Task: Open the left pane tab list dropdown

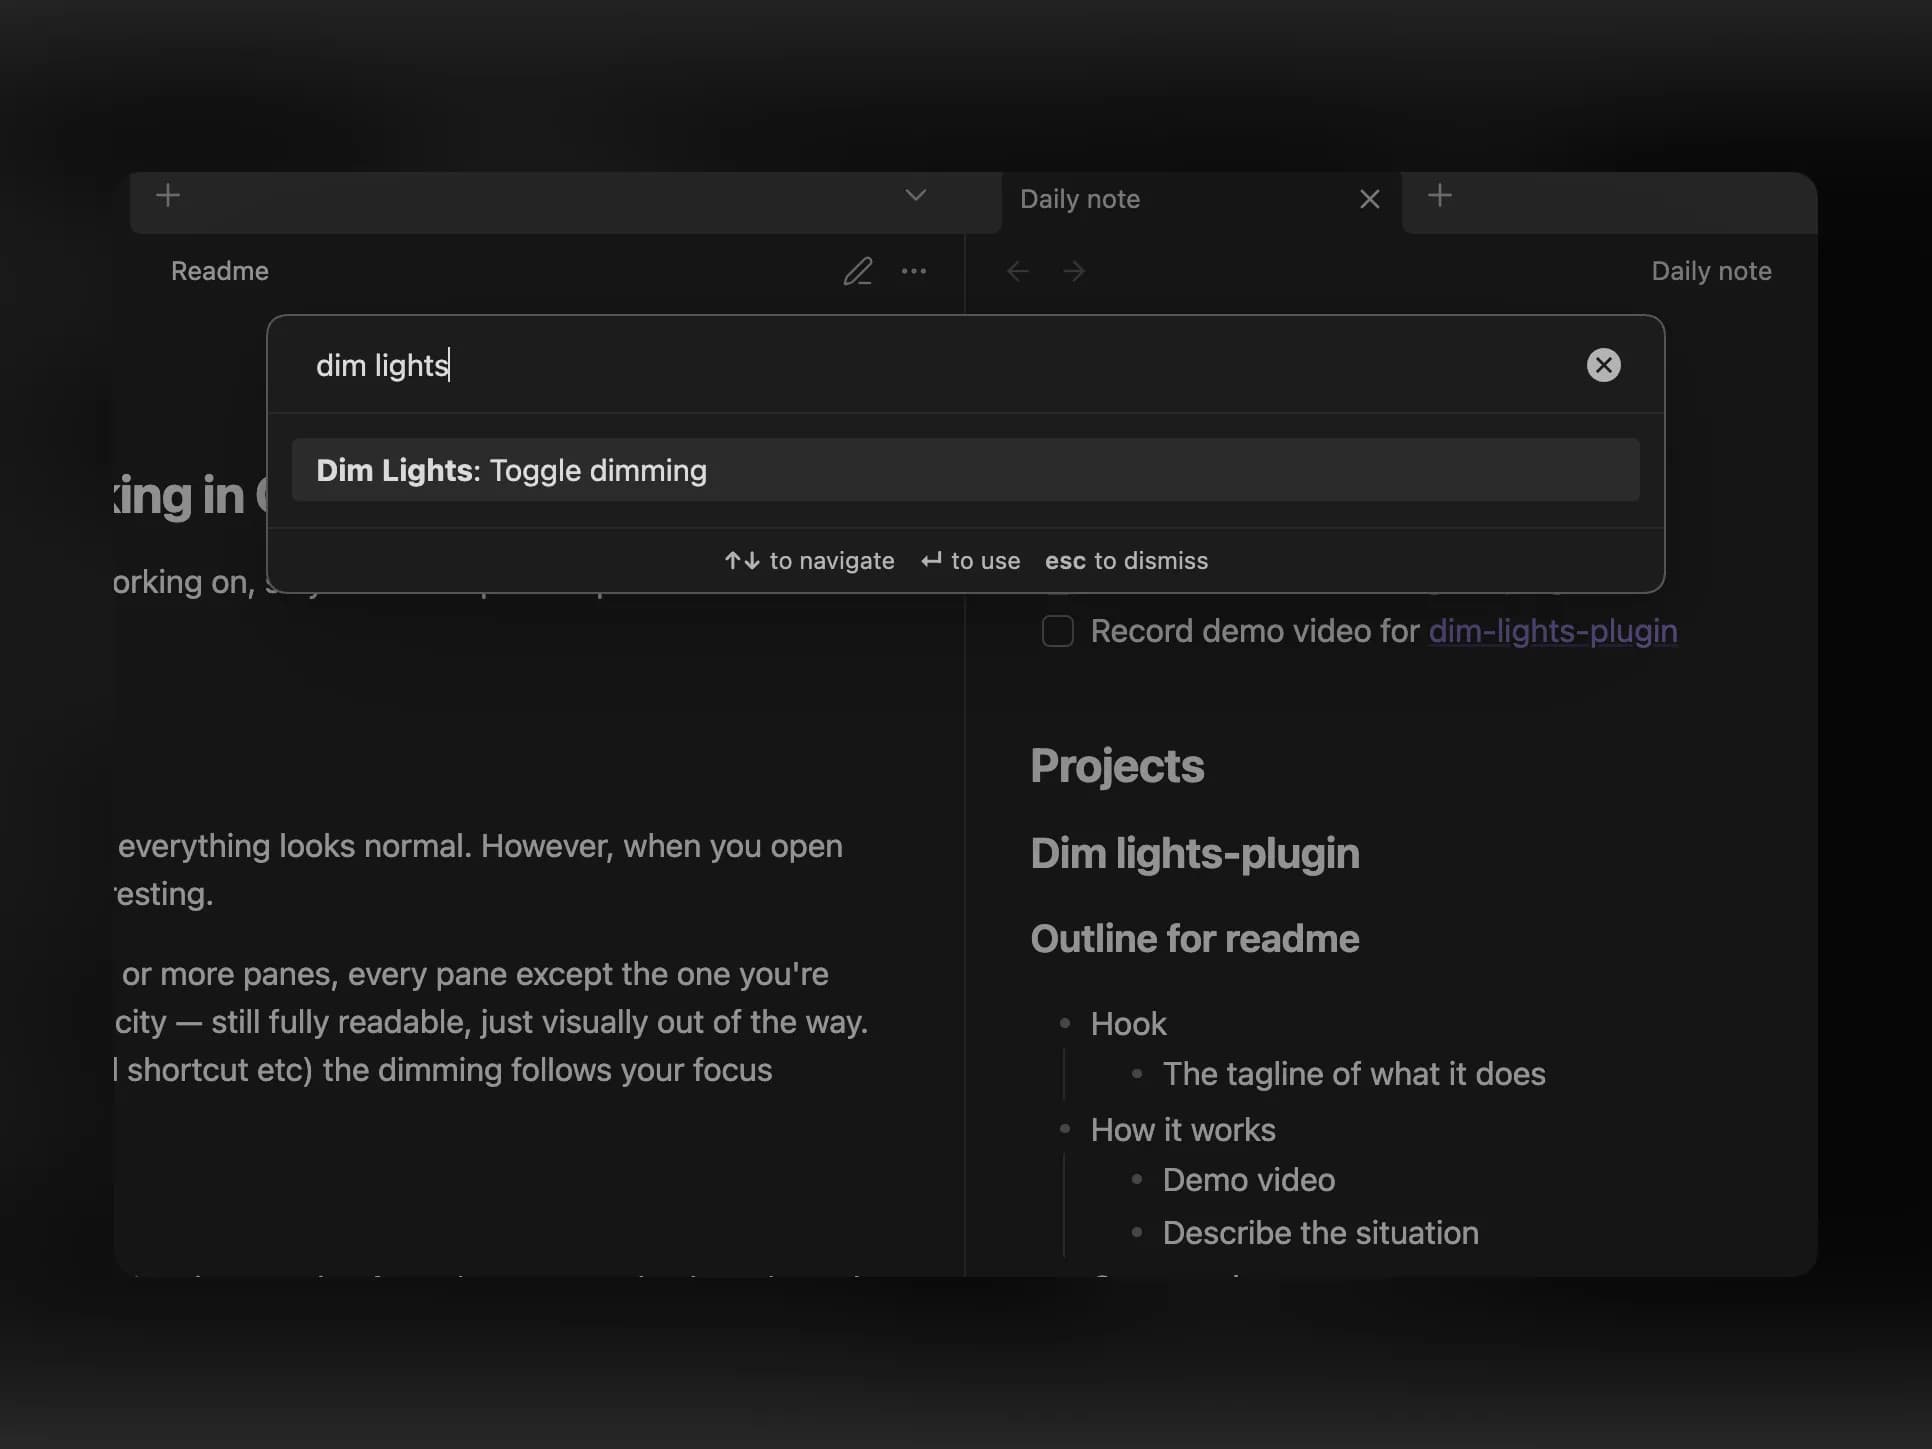Action: point(915,195)
